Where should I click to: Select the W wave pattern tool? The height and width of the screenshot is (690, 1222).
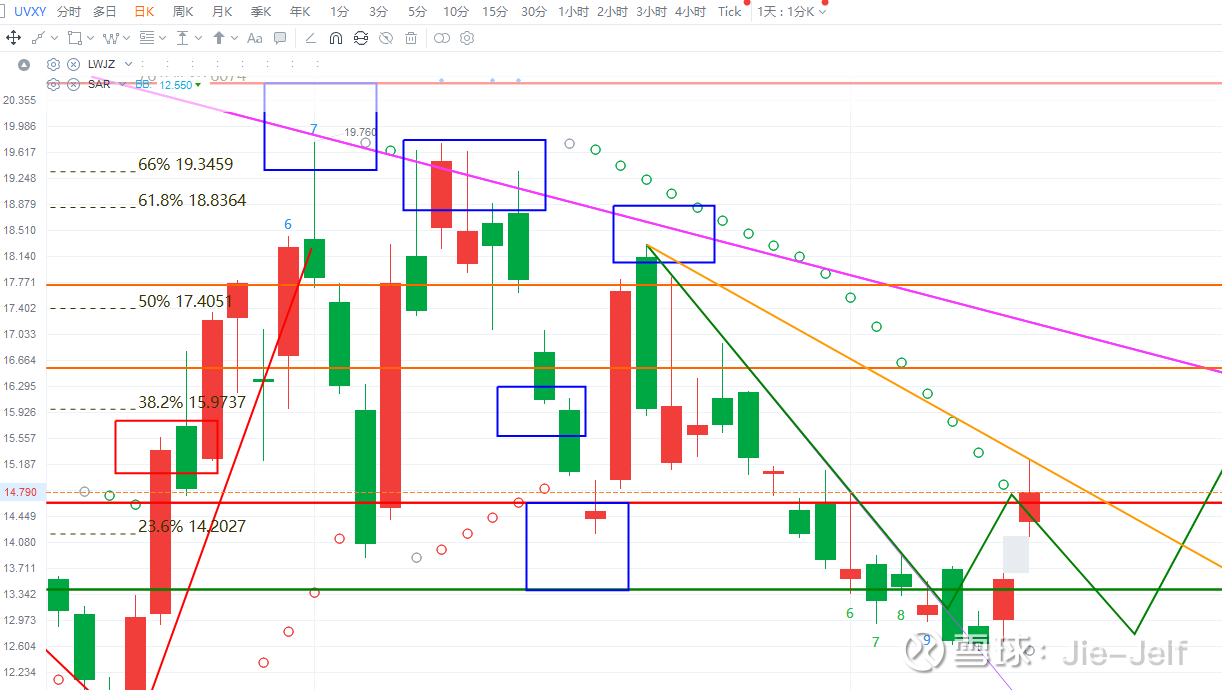tap(110, 38)
